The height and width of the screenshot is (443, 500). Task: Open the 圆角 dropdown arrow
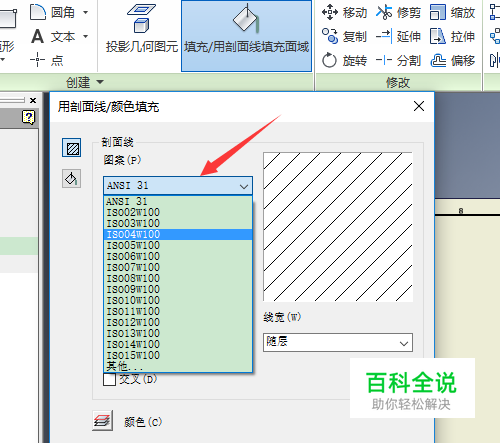[x=86, y=13]
